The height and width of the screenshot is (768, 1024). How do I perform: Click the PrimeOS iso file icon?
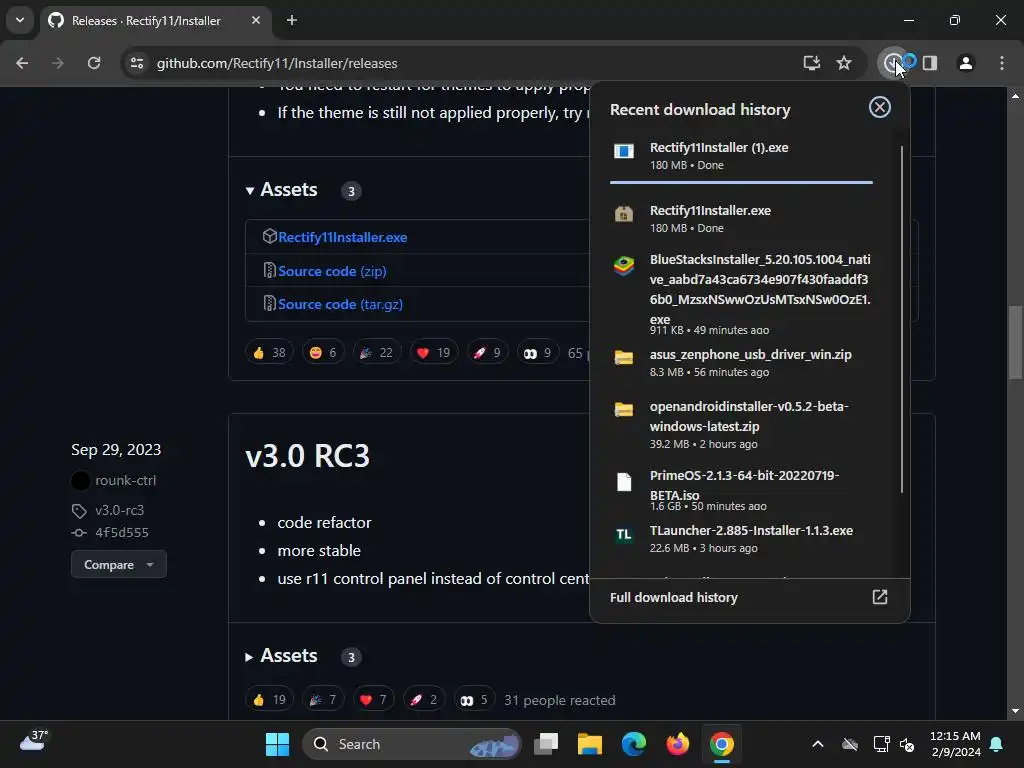click(x=624, y=482)
